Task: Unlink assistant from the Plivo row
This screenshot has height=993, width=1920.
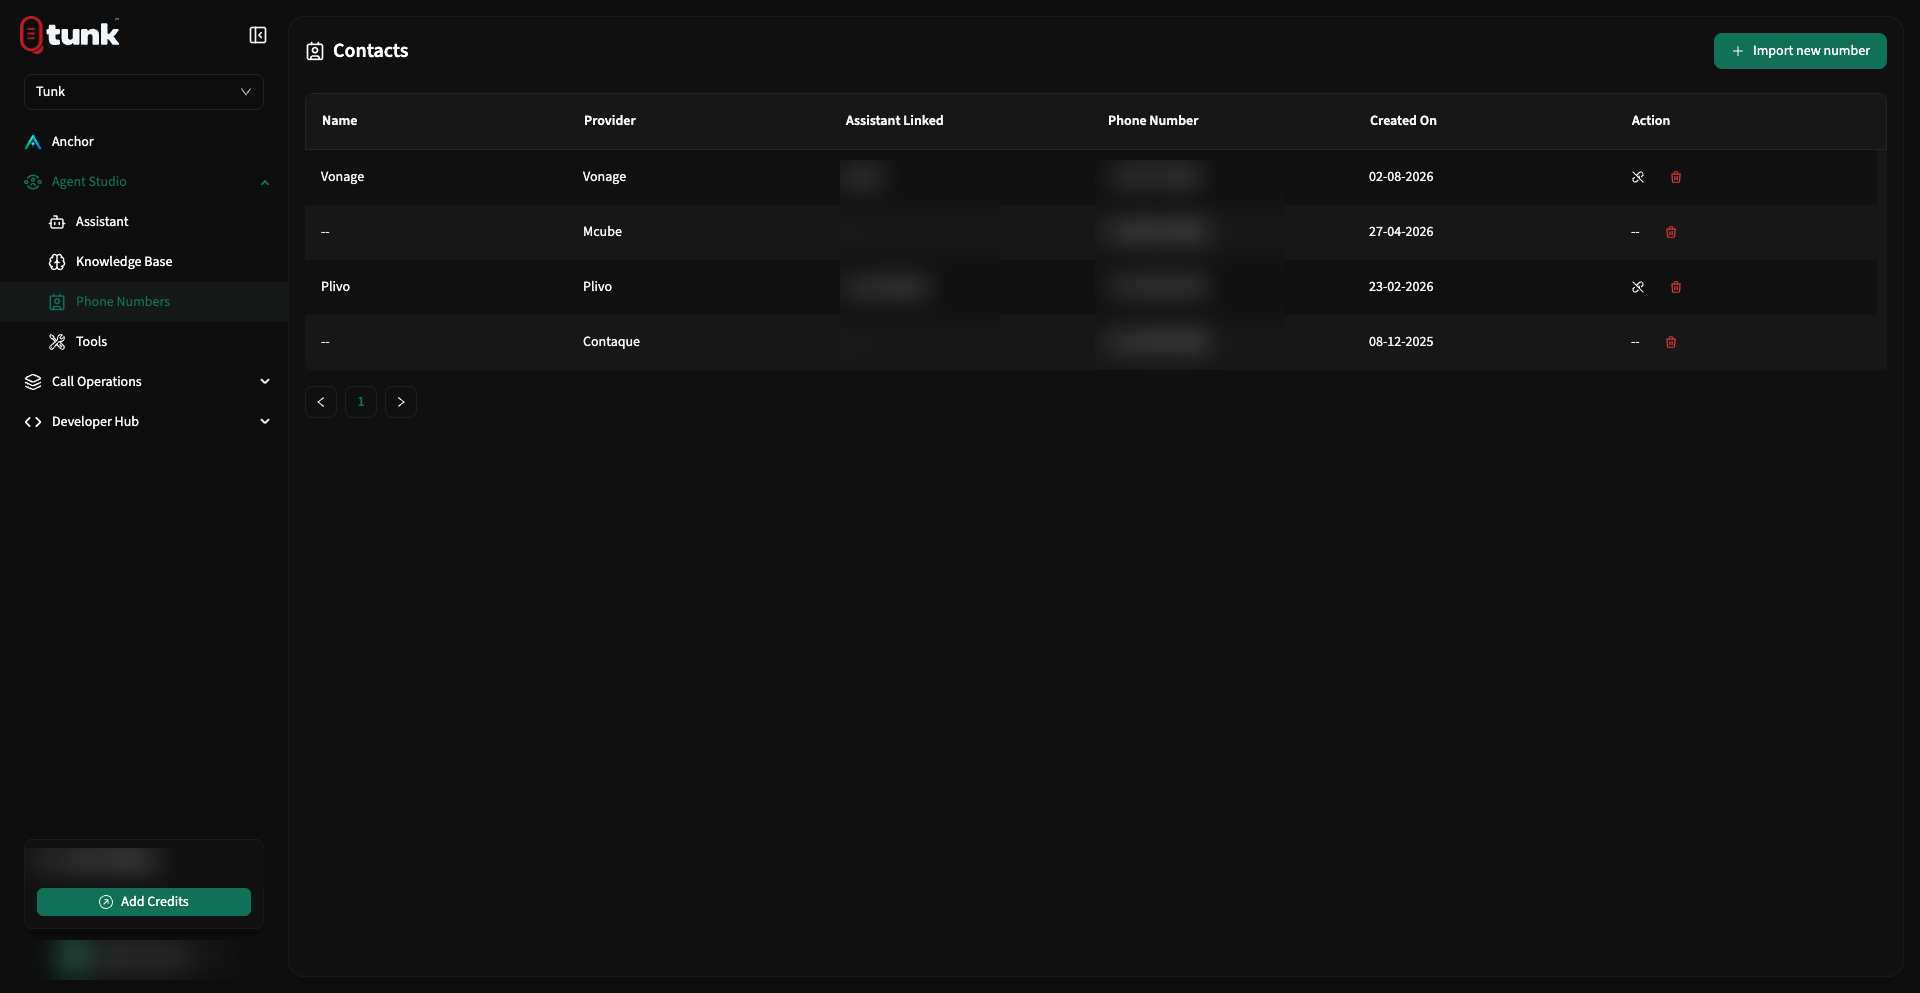Action: pos(1638,287)
